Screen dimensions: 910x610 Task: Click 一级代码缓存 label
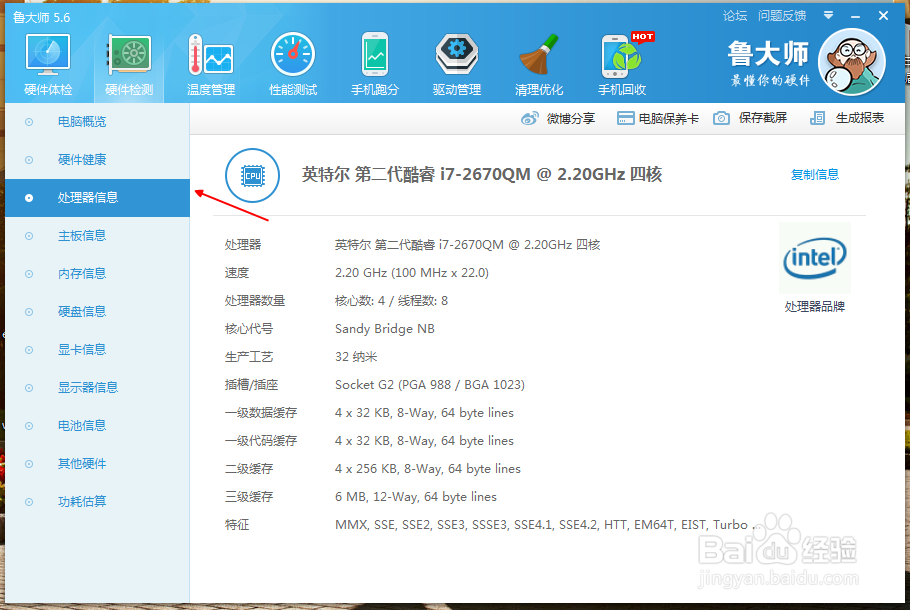point(261,441)
